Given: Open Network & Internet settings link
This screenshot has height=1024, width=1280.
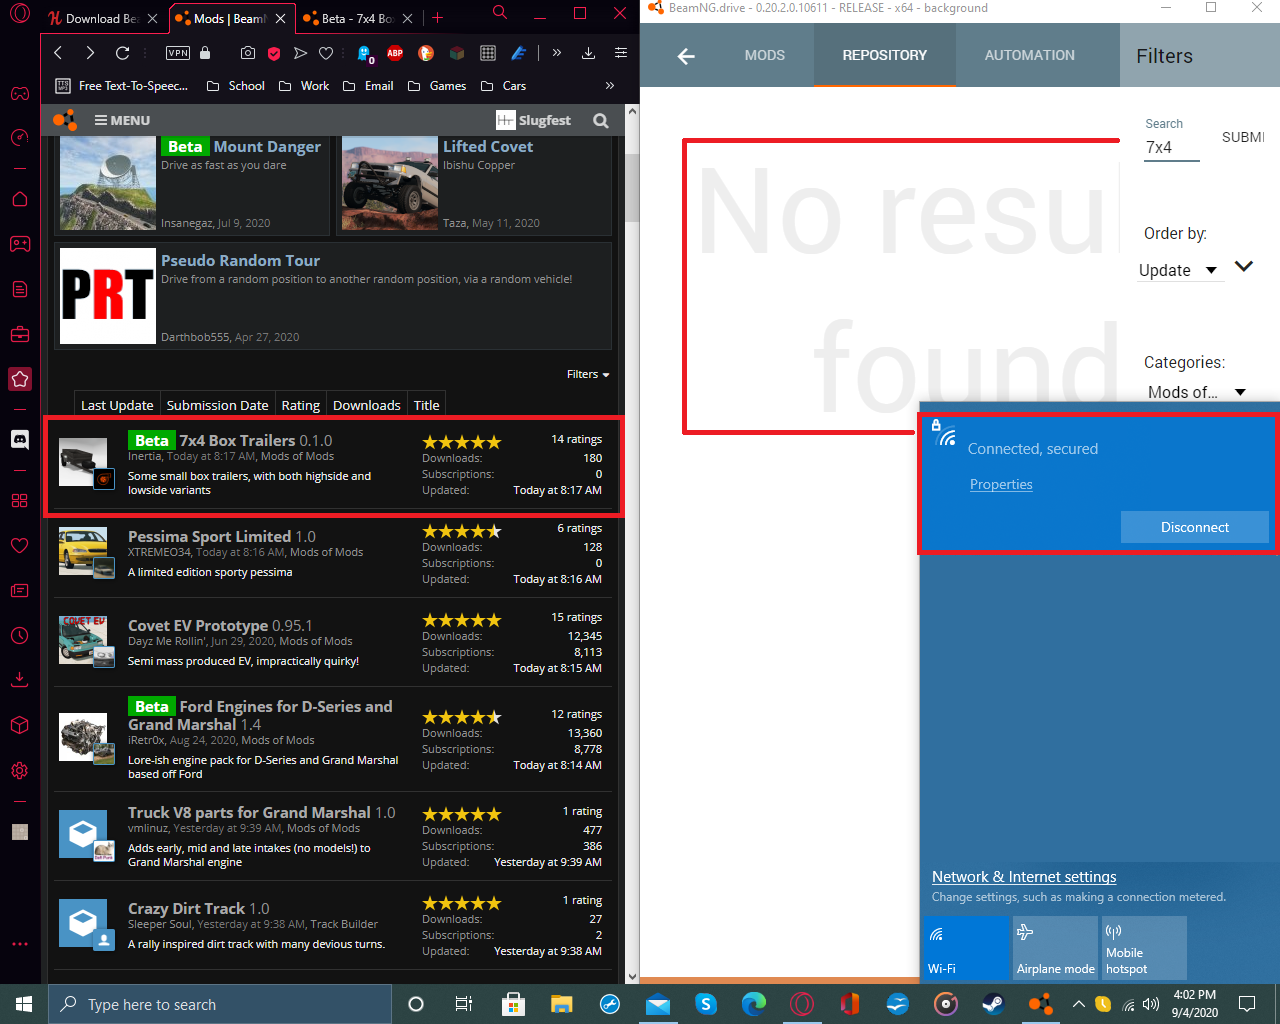Looking at the screenshot, I should [x=1024, y=877].
